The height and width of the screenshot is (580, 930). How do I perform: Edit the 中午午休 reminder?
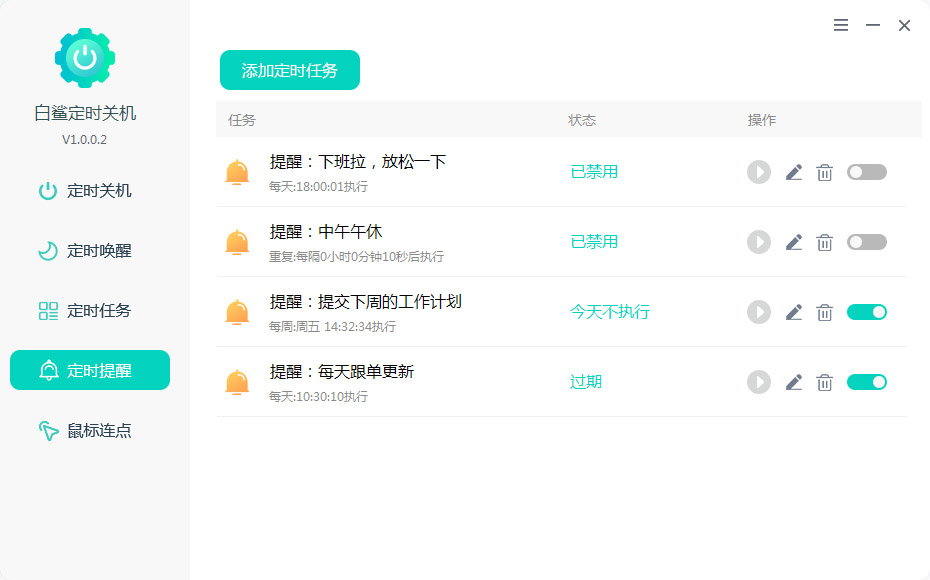pyautogui.click(x=794, y=242)
